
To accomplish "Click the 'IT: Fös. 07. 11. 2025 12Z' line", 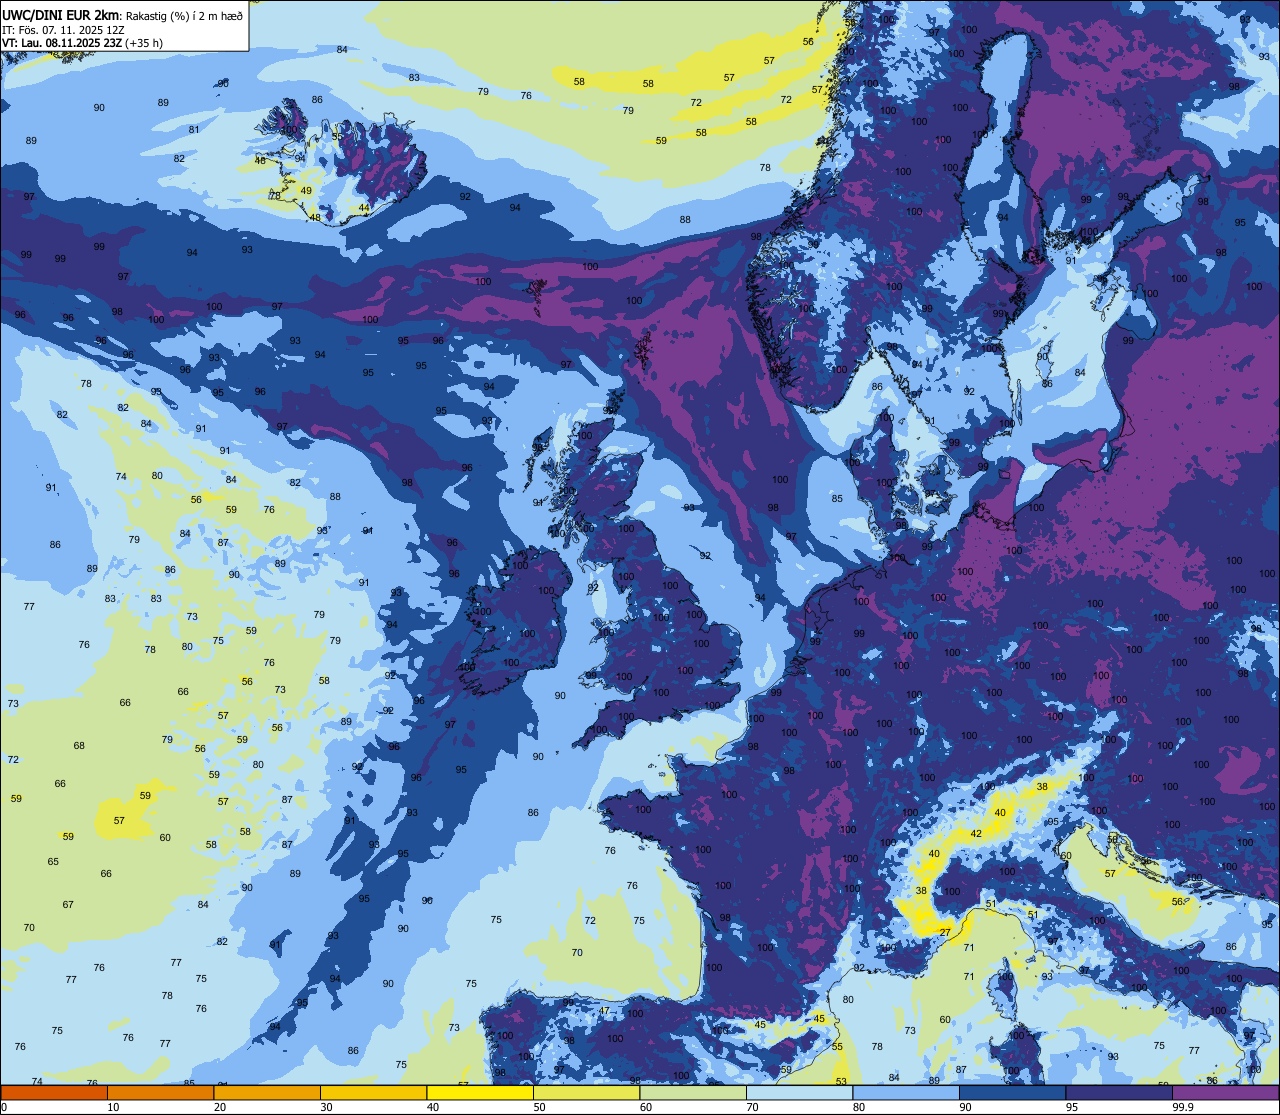I will click(x=63, y=29).
